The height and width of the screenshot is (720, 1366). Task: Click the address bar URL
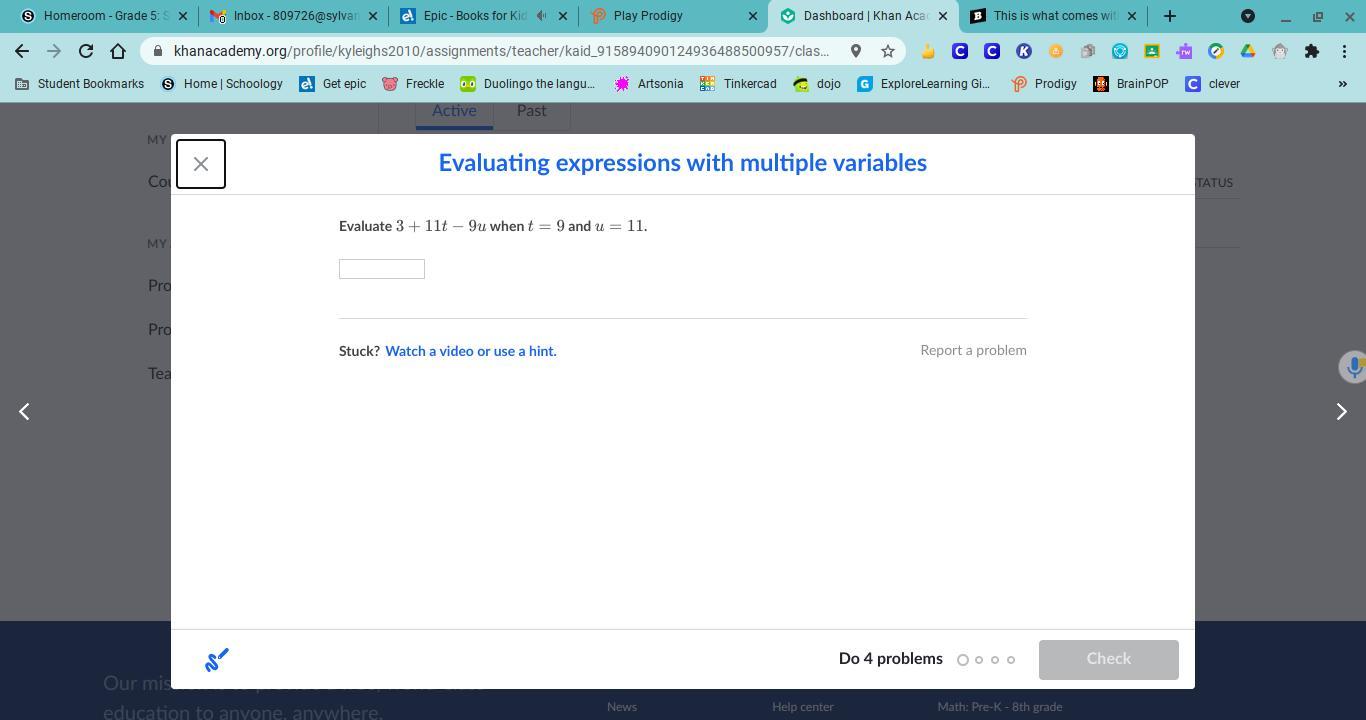(501, 51)
